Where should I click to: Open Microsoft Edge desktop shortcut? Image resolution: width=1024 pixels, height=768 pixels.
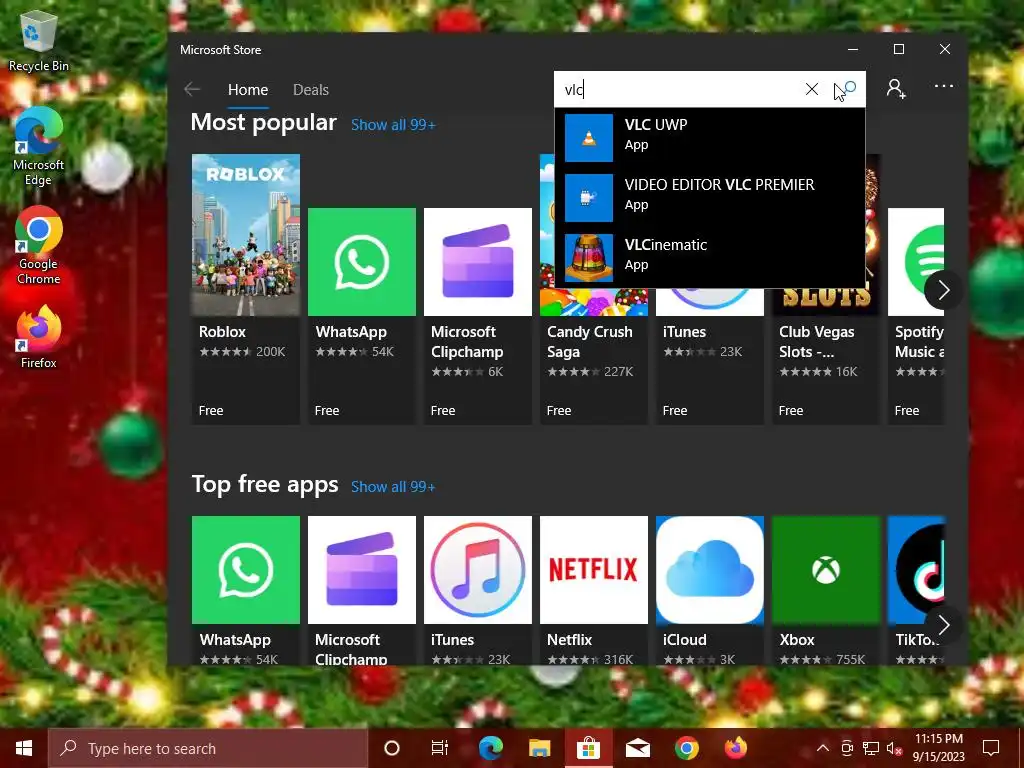tap(39, 147)
